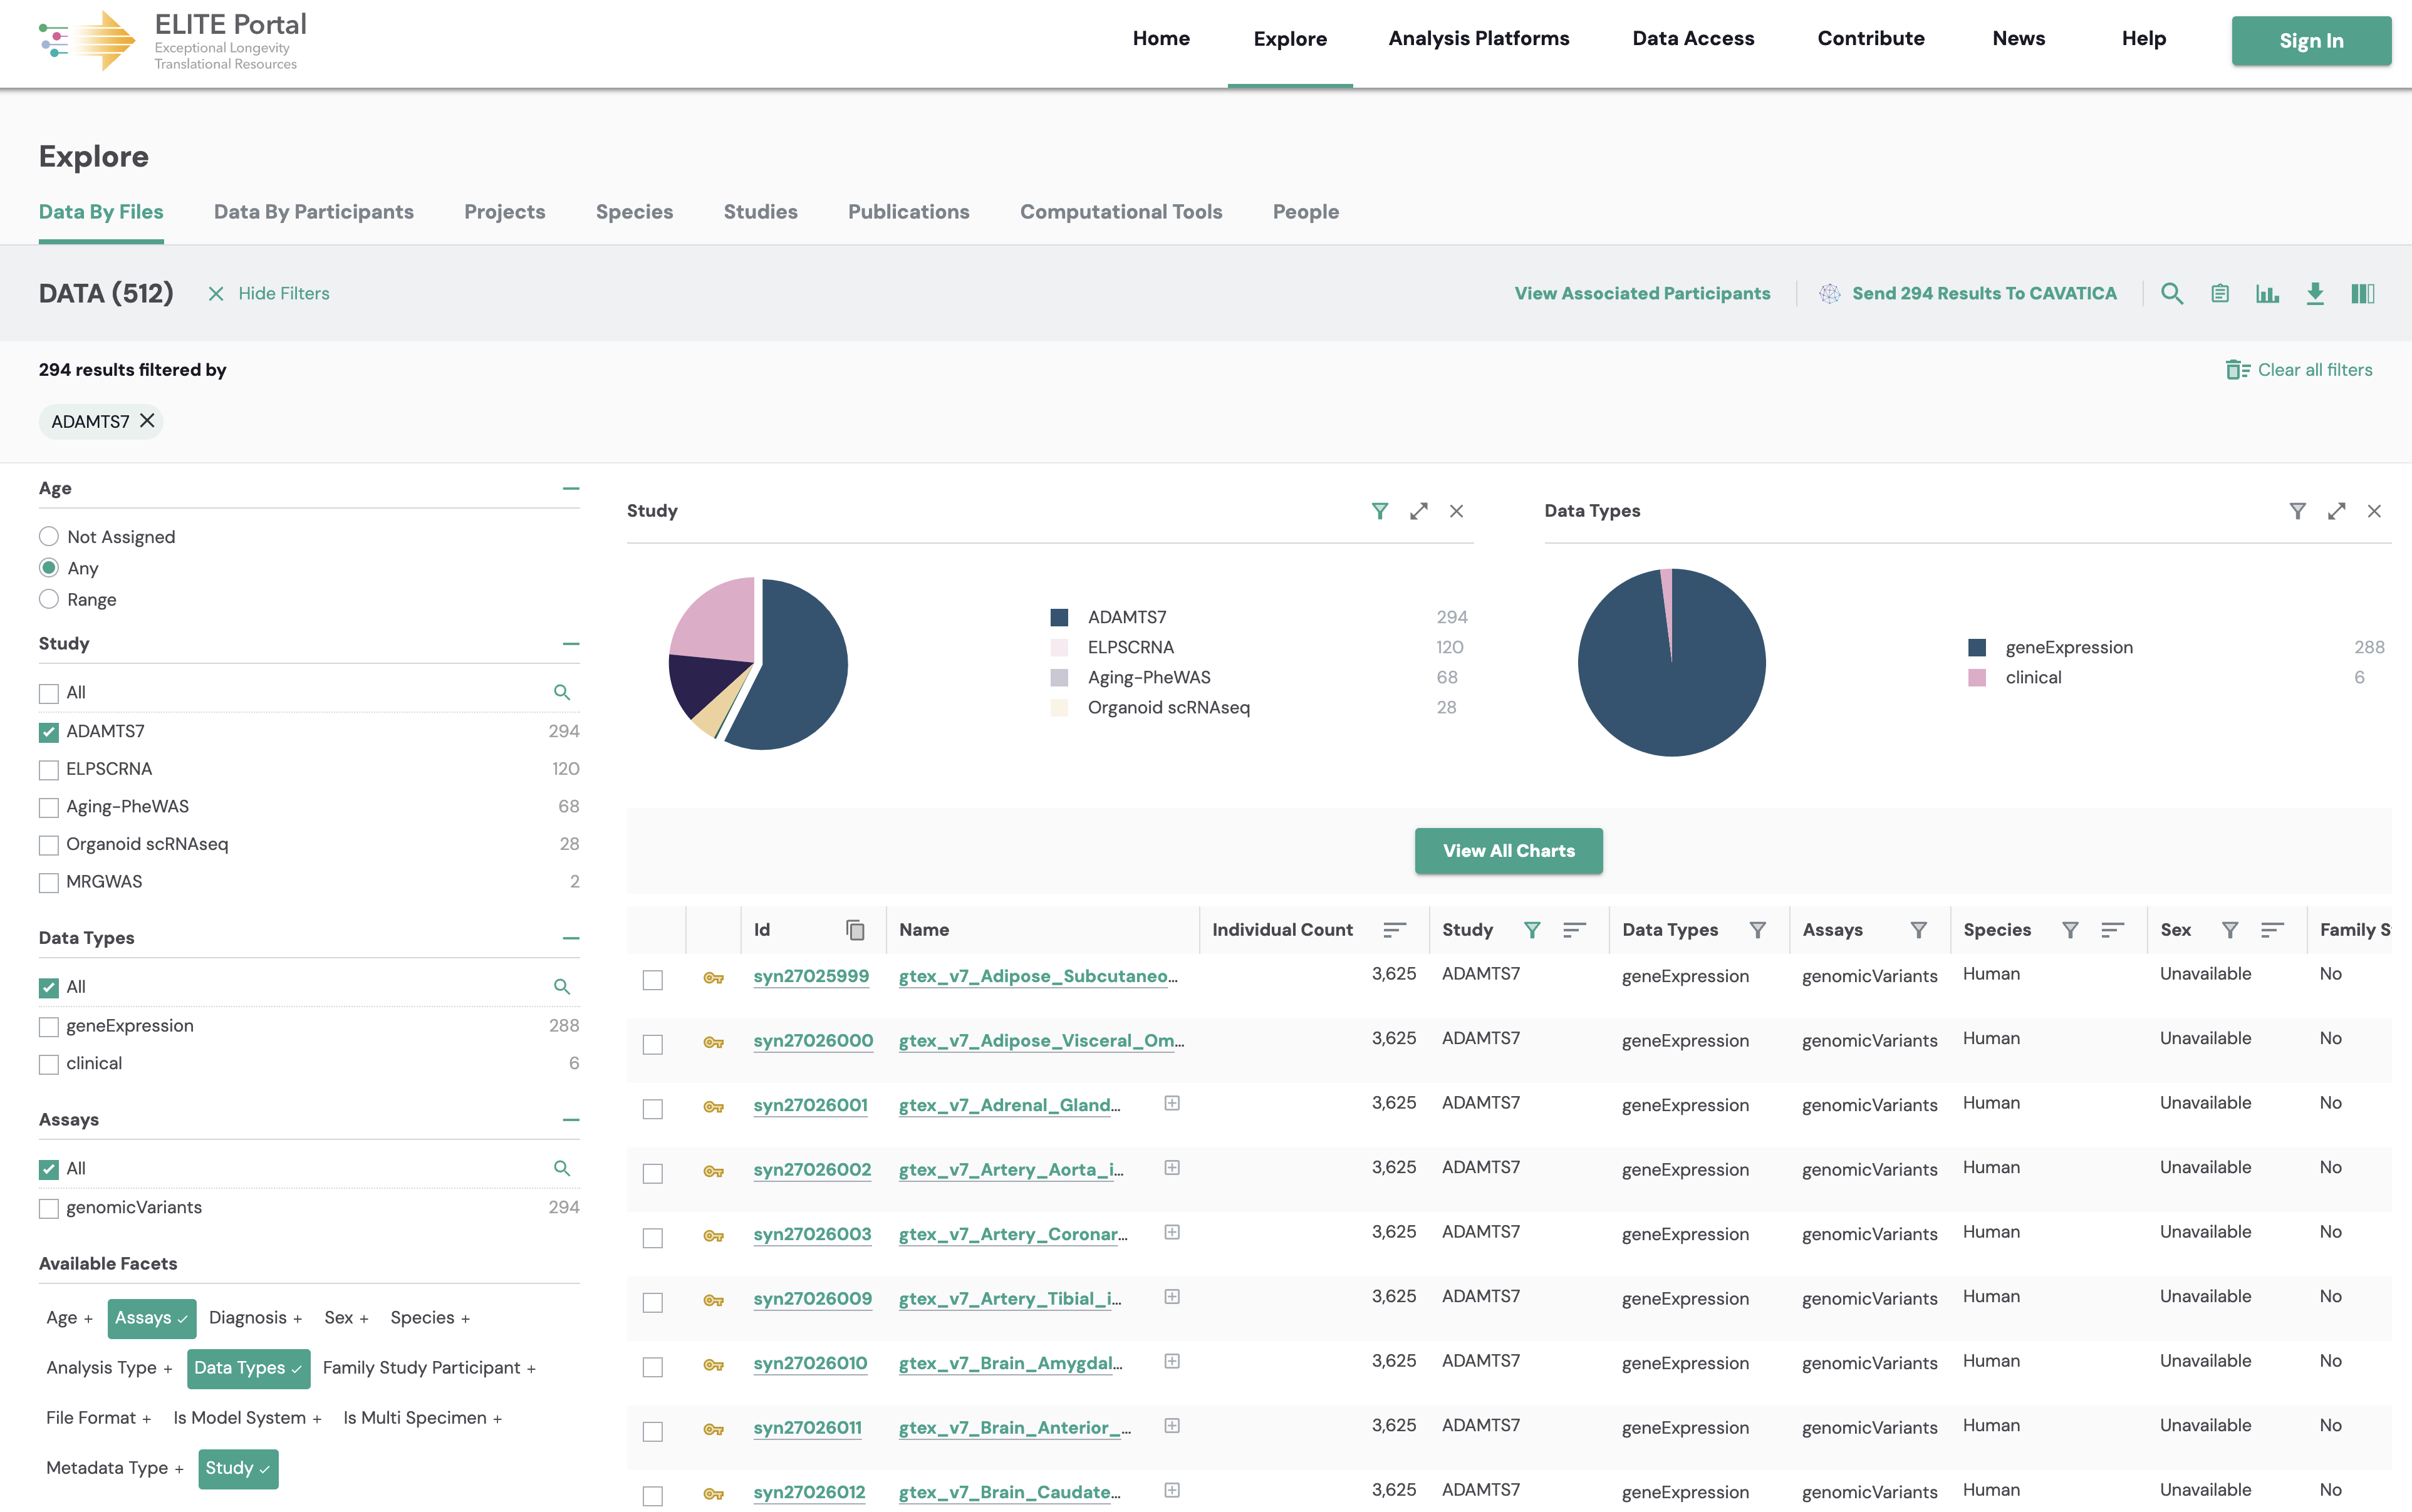
Task: Filter the Sex table column
Action: click(x=2229, y=930)
